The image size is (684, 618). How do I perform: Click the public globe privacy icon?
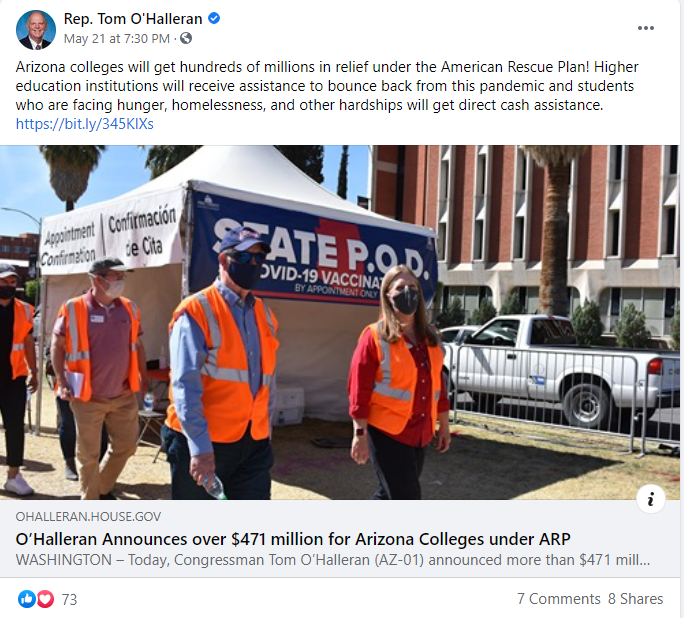186,38
